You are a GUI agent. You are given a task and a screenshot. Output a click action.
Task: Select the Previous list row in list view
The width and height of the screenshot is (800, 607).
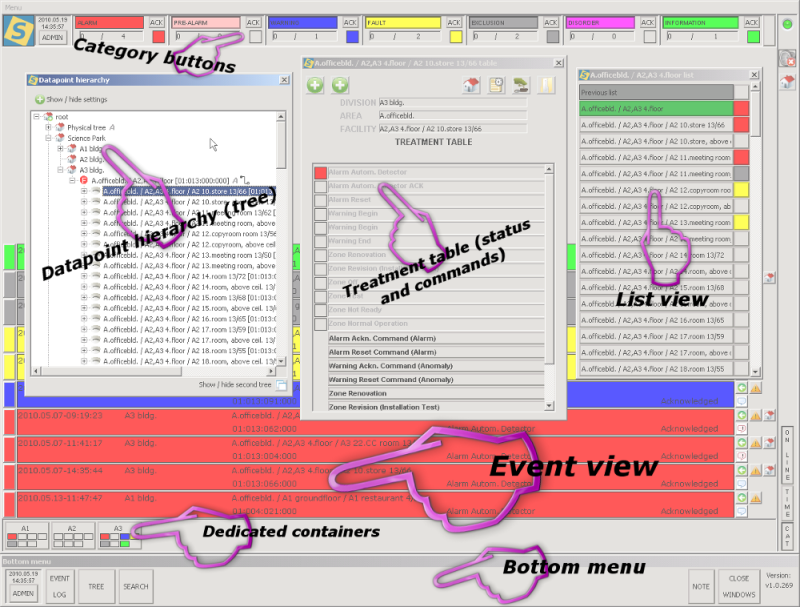click(x=656, y=92)
